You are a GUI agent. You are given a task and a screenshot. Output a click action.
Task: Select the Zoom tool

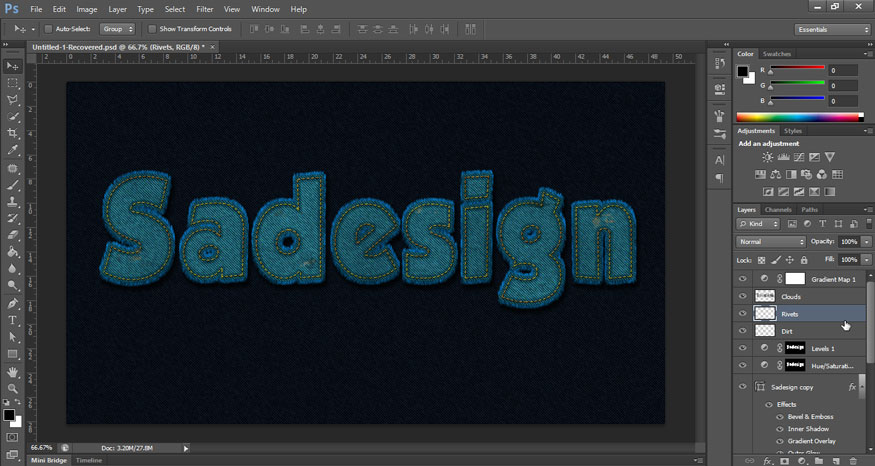click(12, 389)
